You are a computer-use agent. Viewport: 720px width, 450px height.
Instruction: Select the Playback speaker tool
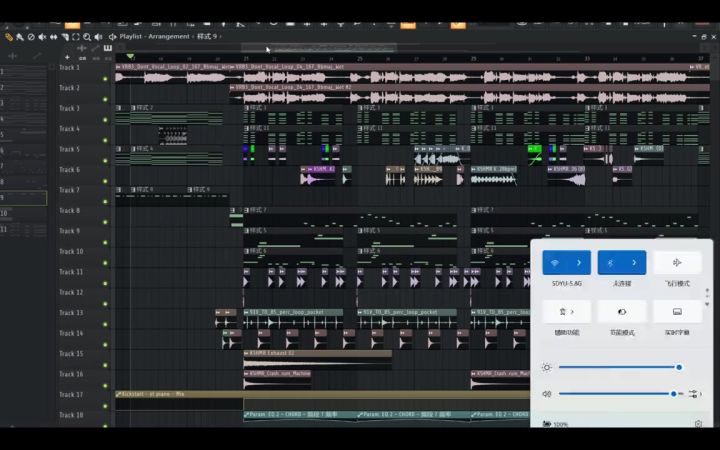98,37
